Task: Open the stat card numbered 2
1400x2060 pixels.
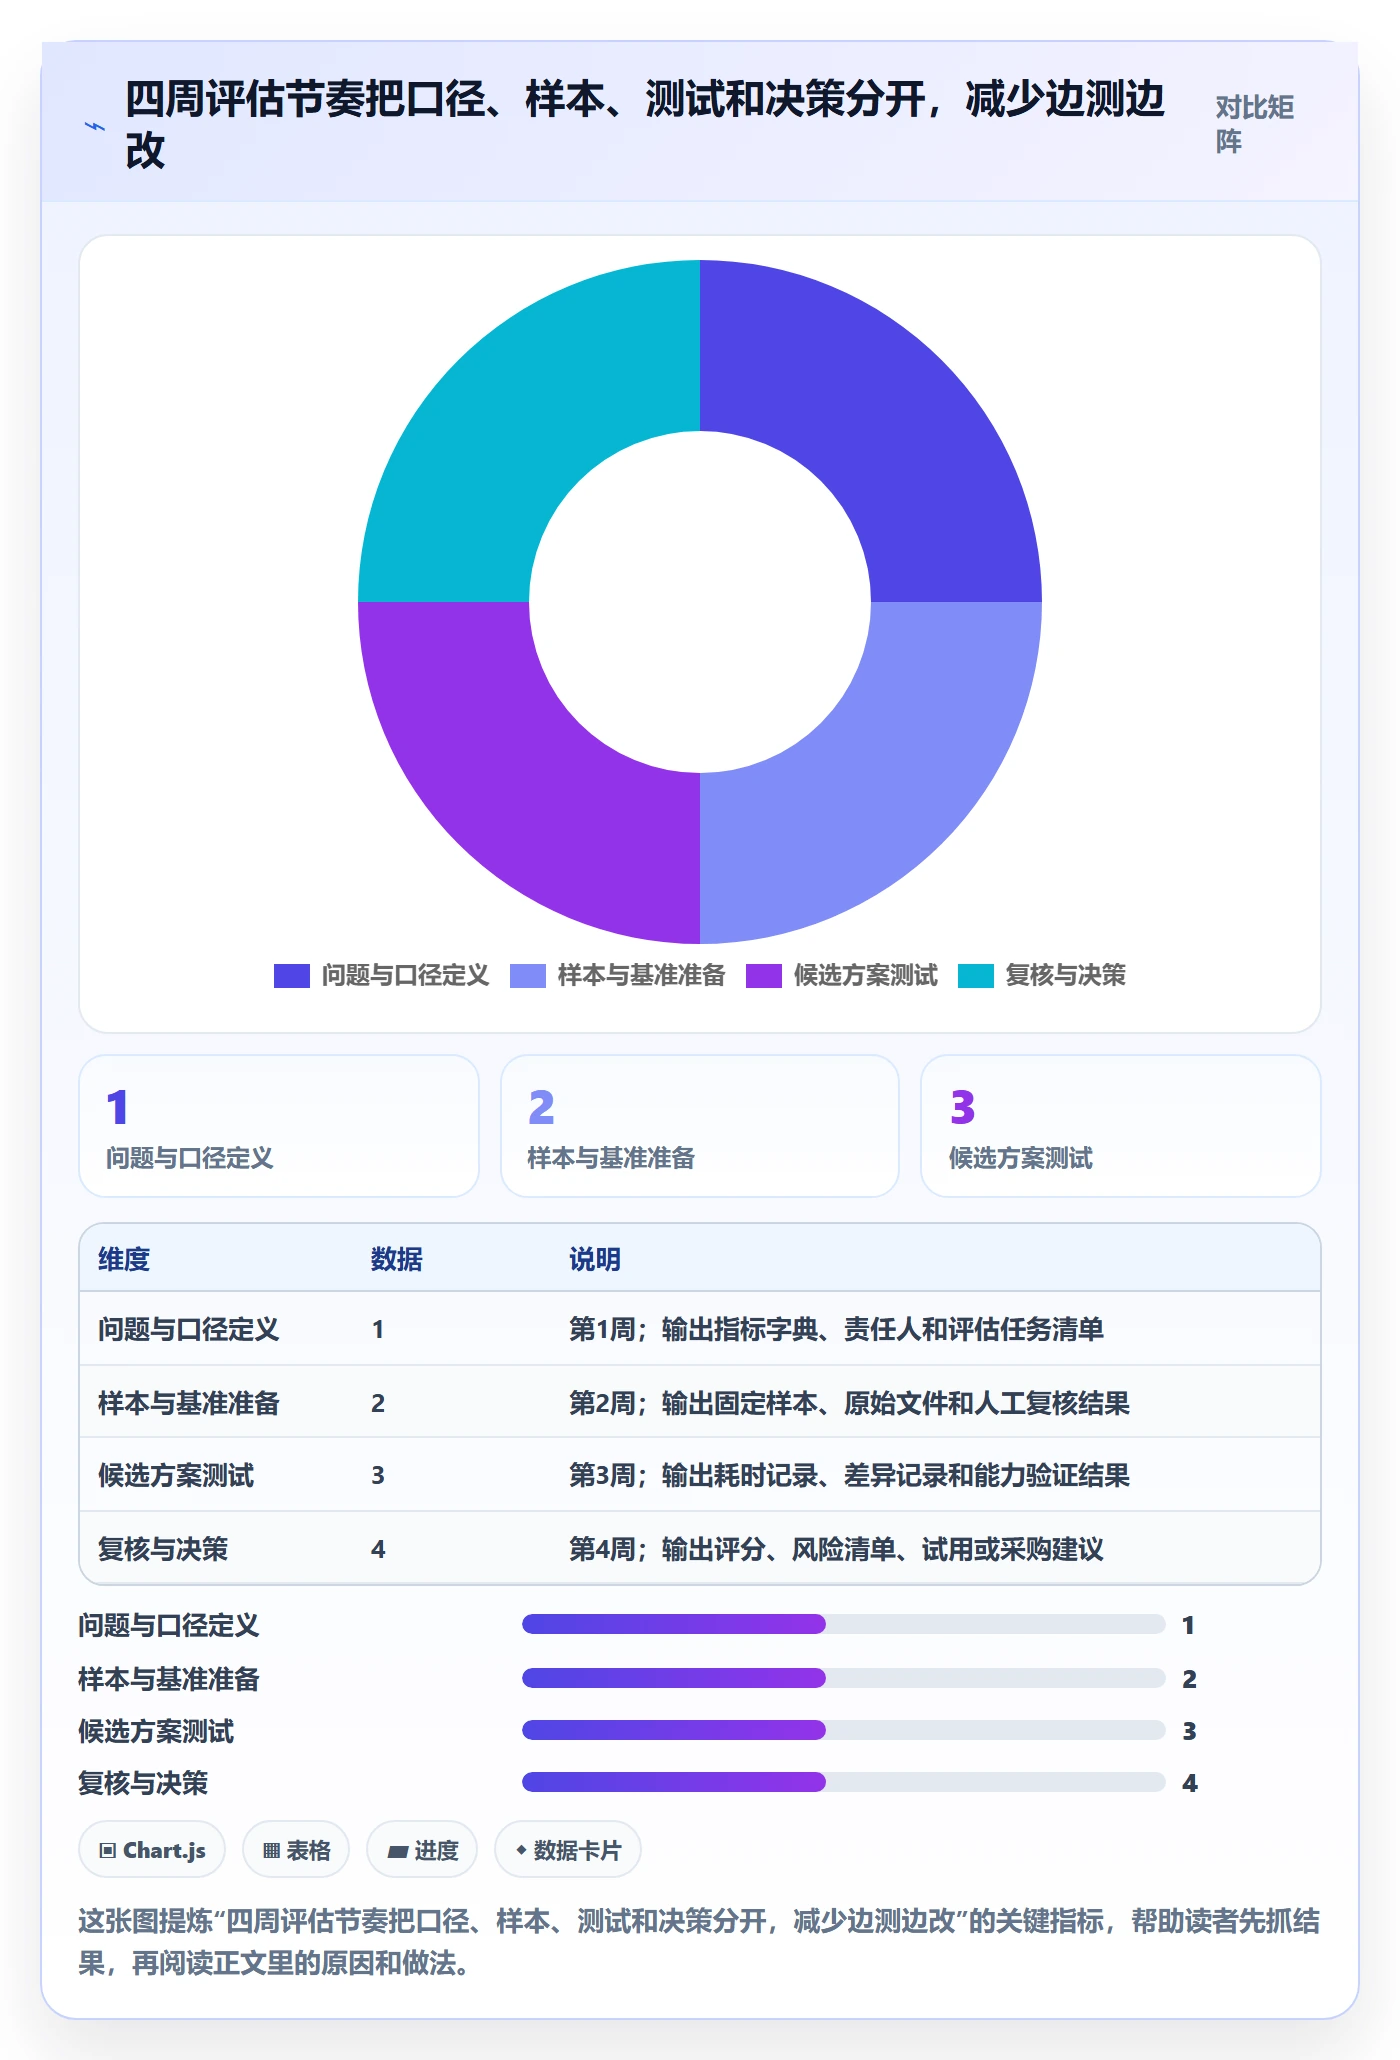Action: [700, 1126]
